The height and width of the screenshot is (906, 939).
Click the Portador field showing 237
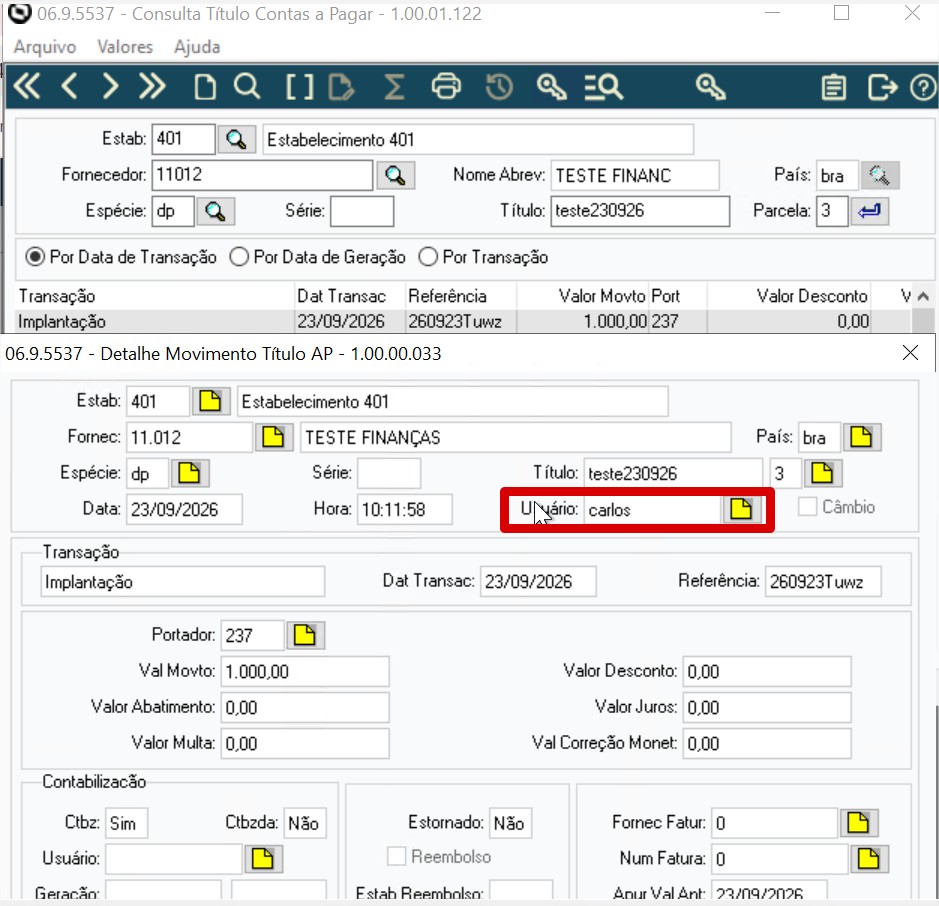pyautogui.click(x=252, y=635)
